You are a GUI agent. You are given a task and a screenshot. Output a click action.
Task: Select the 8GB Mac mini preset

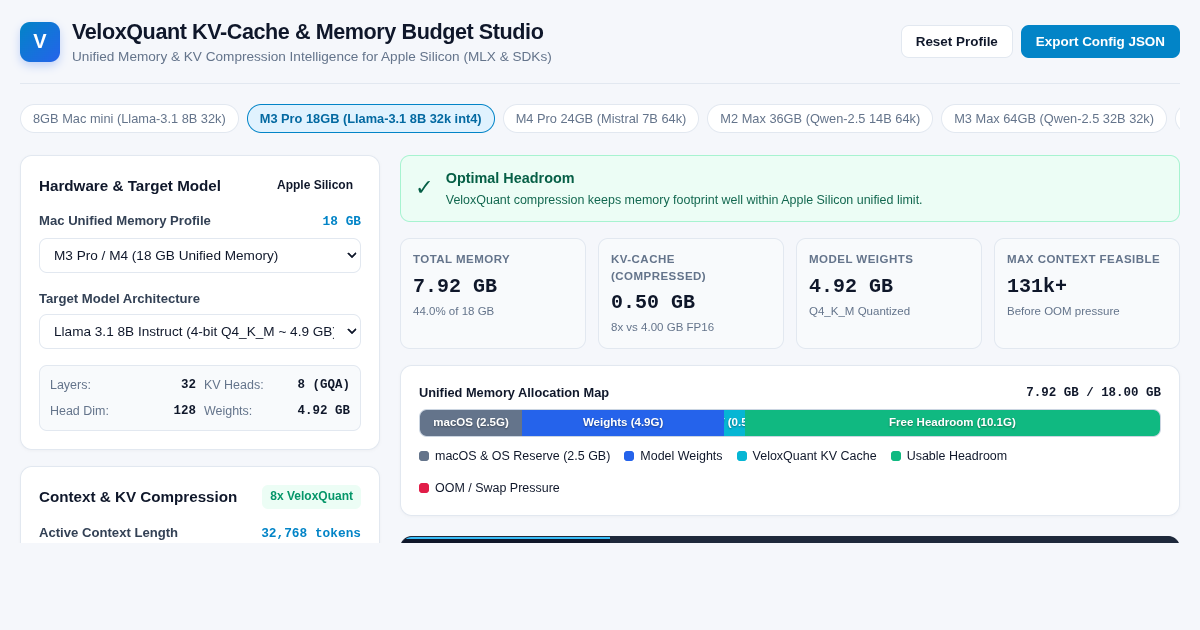pyautogui.click(x=129, y=118)
